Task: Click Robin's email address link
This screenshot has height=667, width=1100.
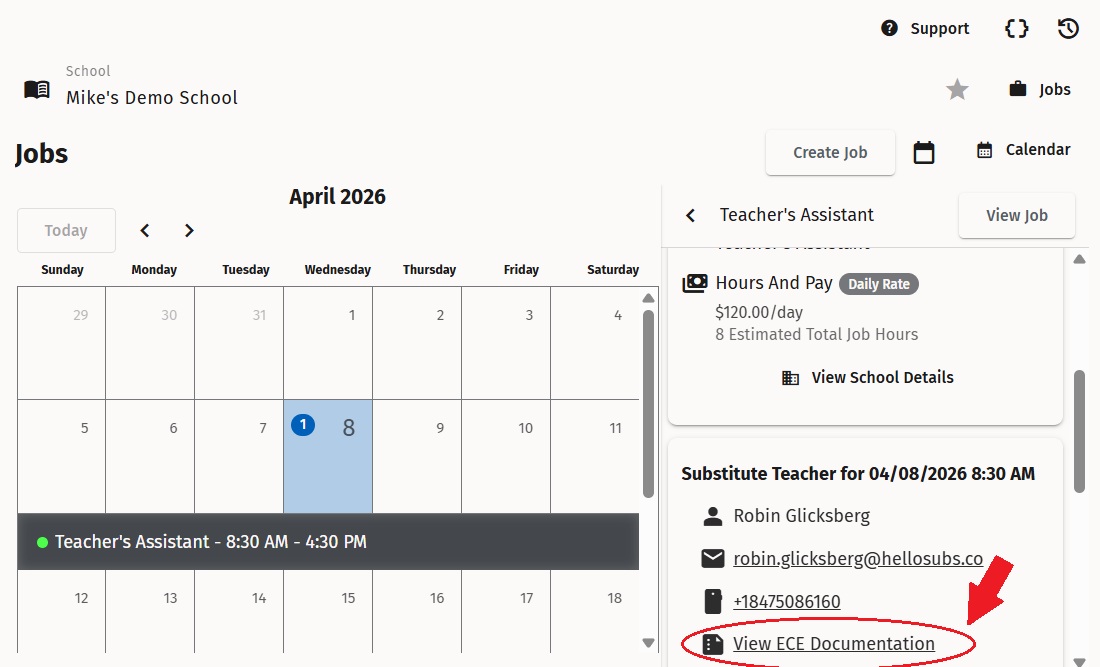Action: tap(857, 559)
